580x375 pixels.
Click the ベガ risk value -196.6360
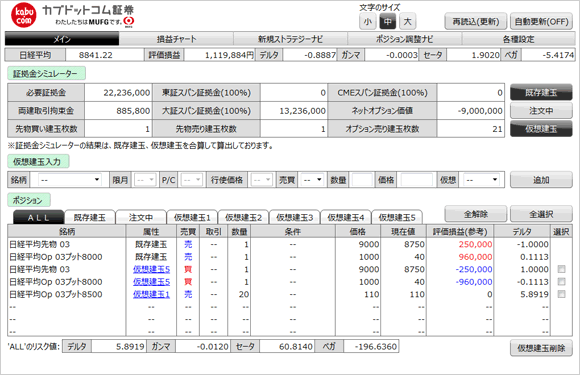point(375,347)
